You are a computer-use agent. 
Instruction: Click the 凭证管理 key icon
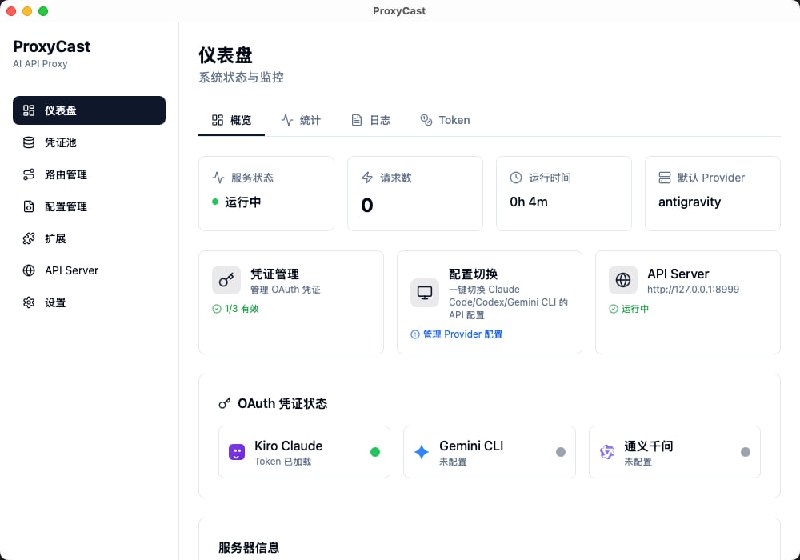coord(227,280)
